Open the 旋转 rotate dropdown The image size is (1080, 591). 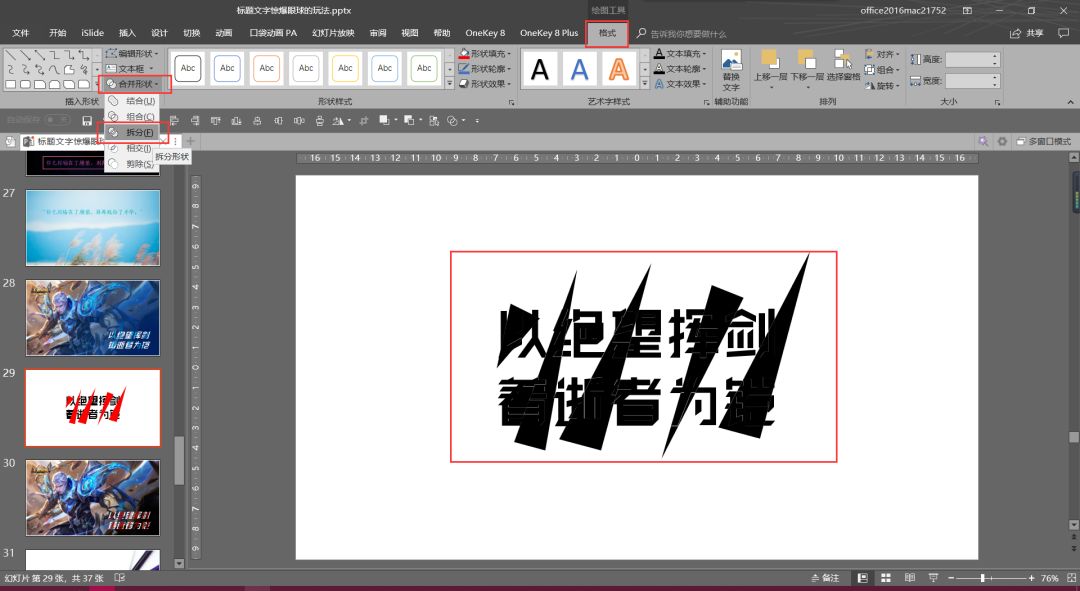tap(882, 86)
